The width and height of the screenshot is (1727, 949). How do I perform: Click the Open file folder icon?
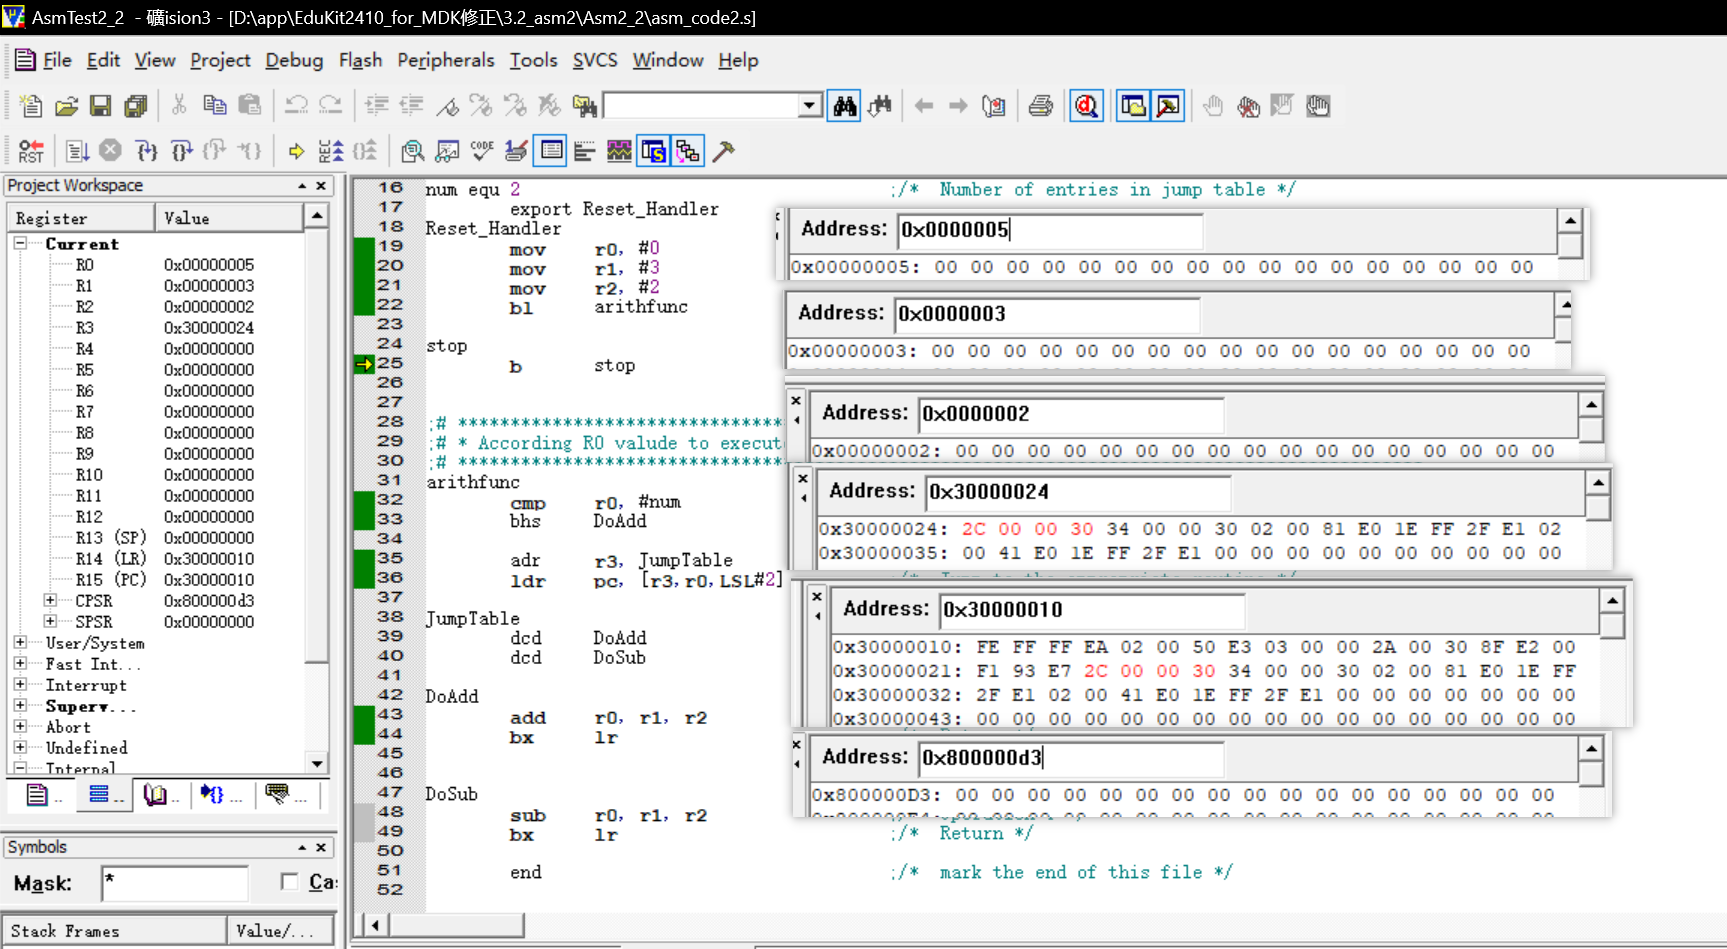pyautogui.click(x=66, y=106)
